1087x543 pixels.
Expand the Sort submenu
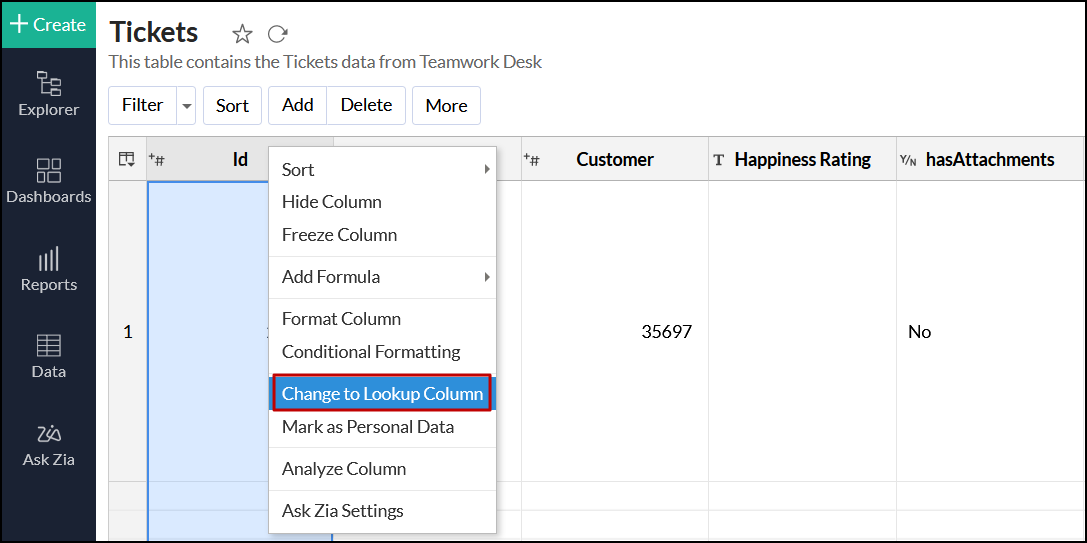(383, 170)
